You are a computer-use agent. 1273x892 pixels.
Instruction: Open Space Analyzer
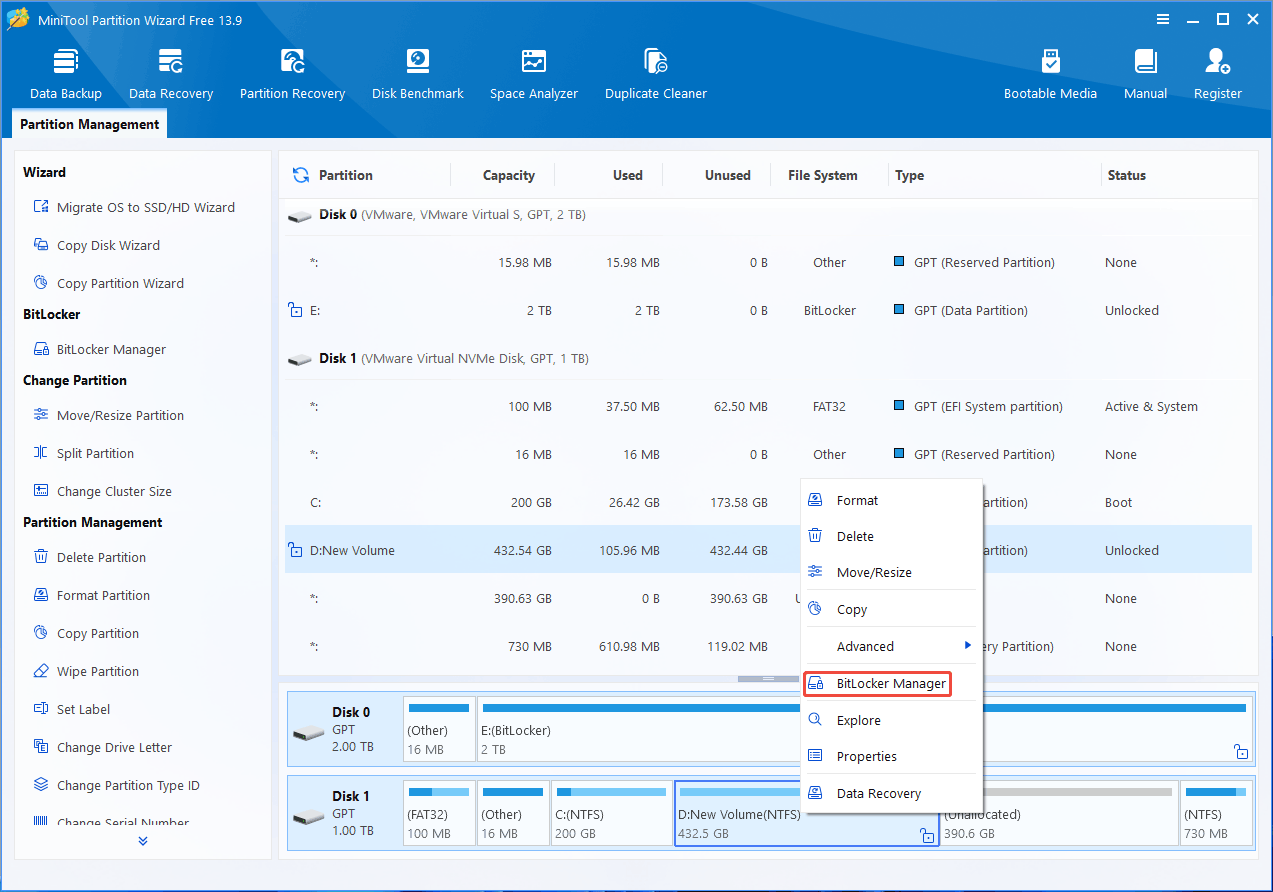pos(534,73)
